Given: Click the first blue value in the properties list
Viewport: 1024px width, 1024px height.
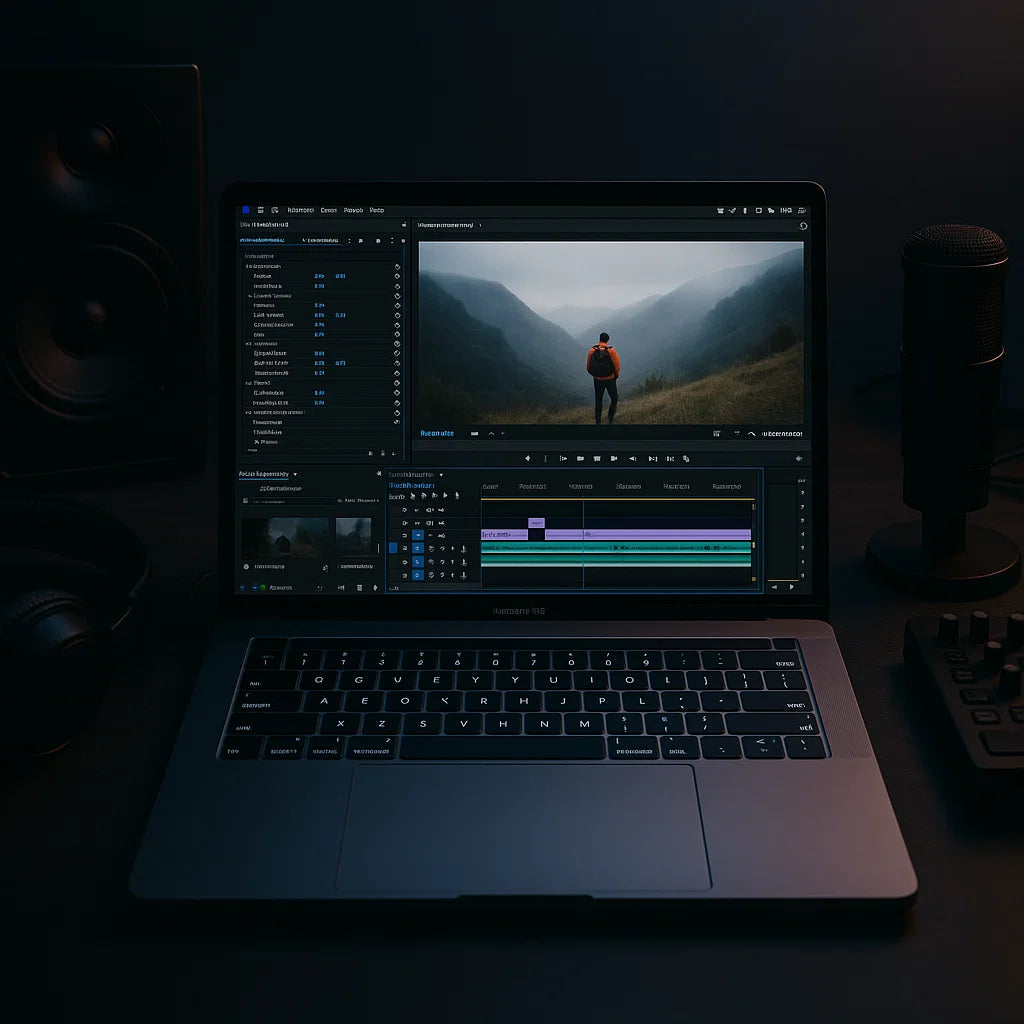Looking at the screenshot, I should coord(319,276).
